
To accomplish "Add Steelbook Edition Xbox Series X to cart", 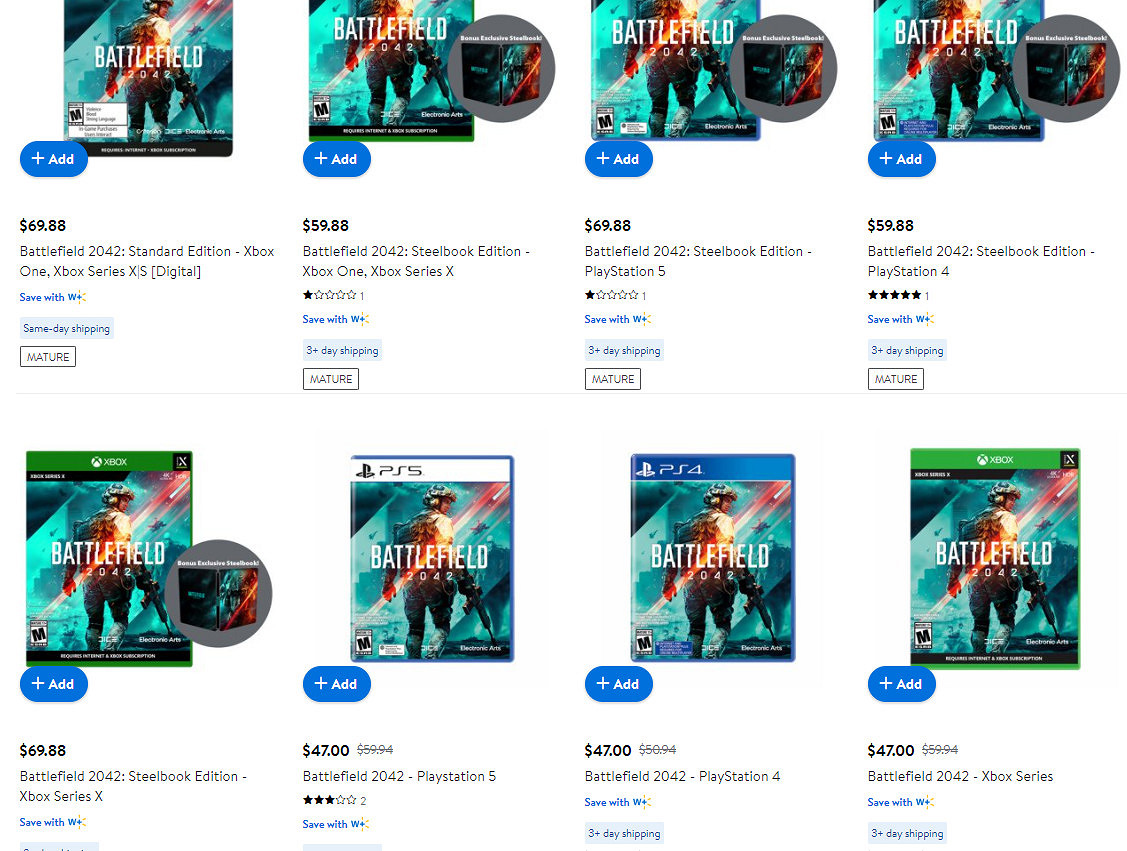I will click(53, 684).
